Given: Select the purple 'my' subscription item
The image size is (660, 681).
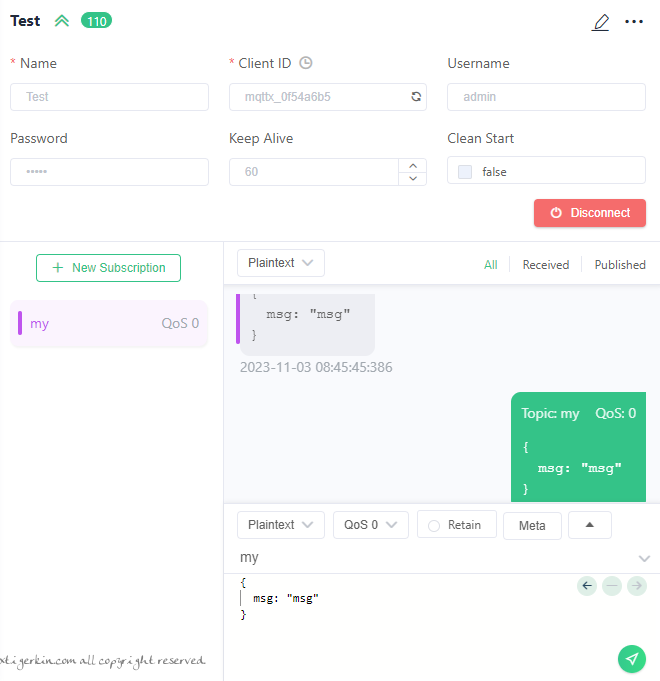Looking at the screenshot, I should (x=109, y=323).
